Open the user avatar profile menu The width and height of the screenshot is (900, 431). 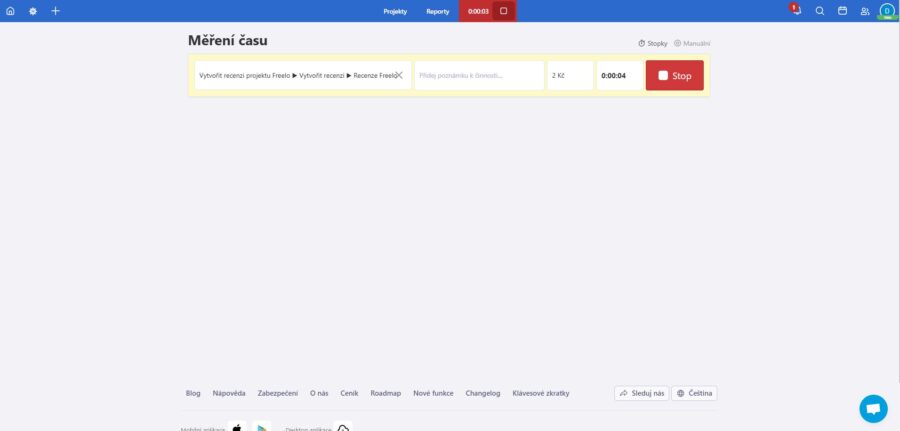(x=887, y=11)
